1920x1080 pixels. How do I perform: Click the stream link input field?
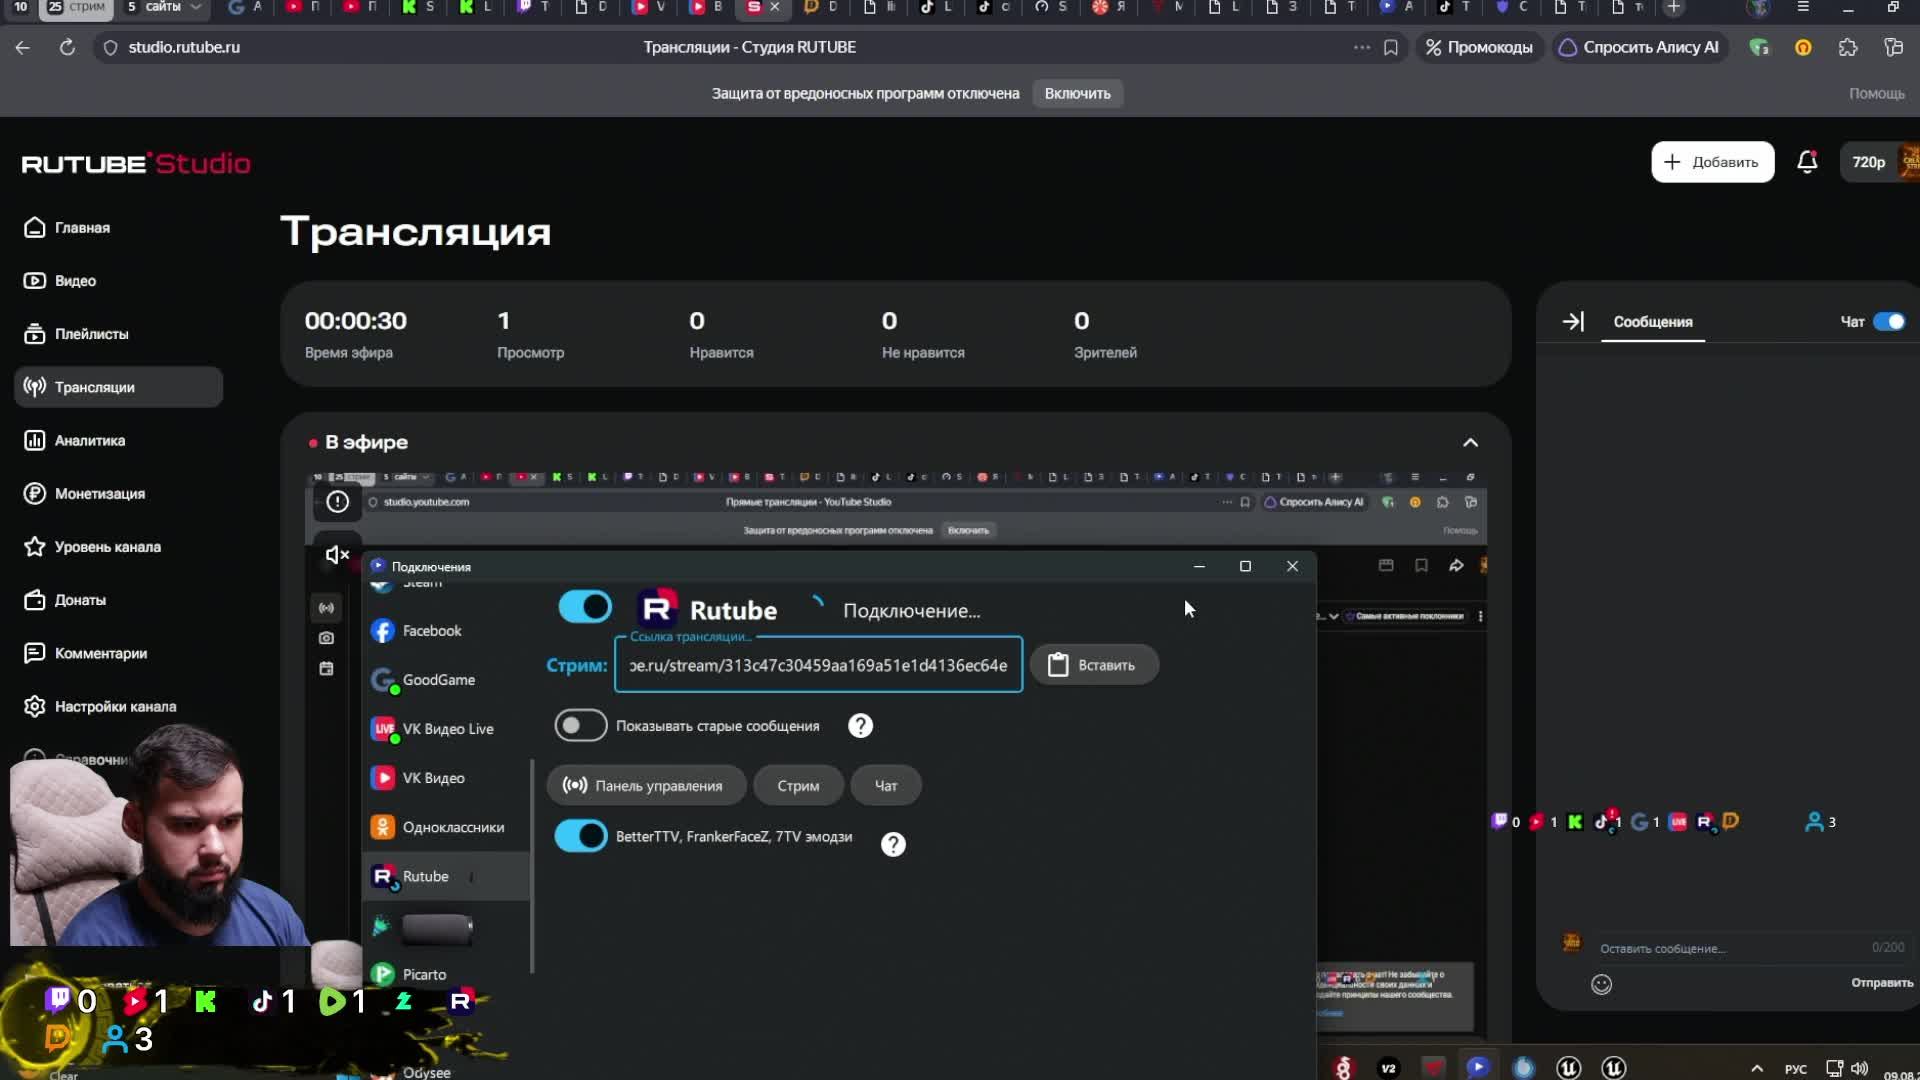coord(818,665)
